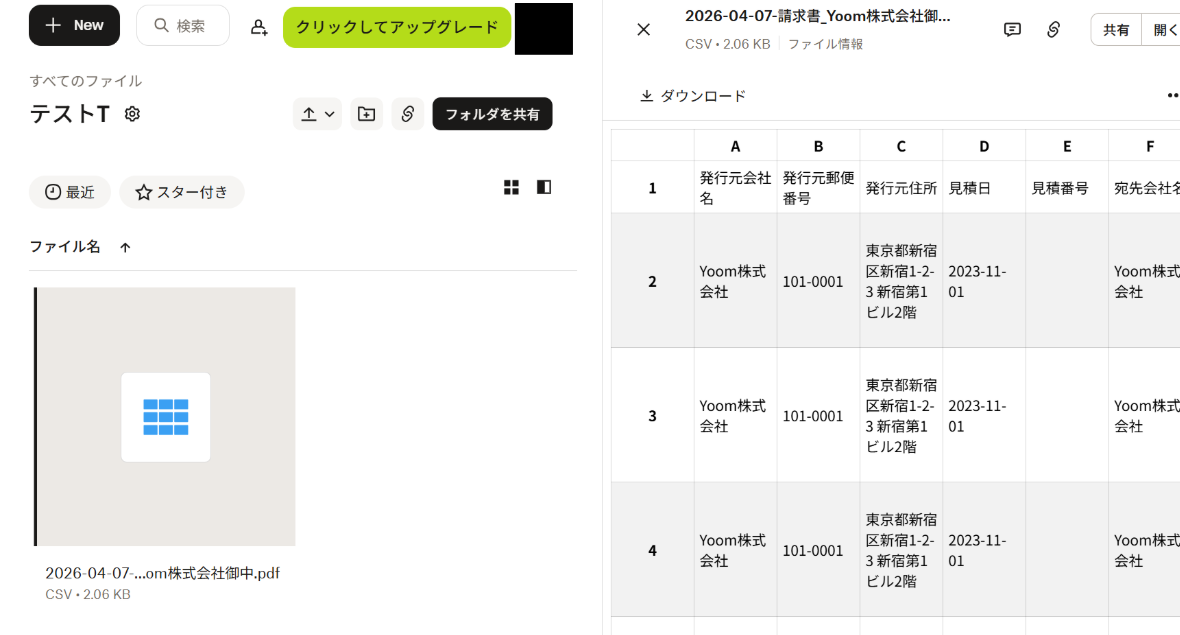1180x635 pixels.
Task: Close the file preview with X
Action: coord(643,30)
